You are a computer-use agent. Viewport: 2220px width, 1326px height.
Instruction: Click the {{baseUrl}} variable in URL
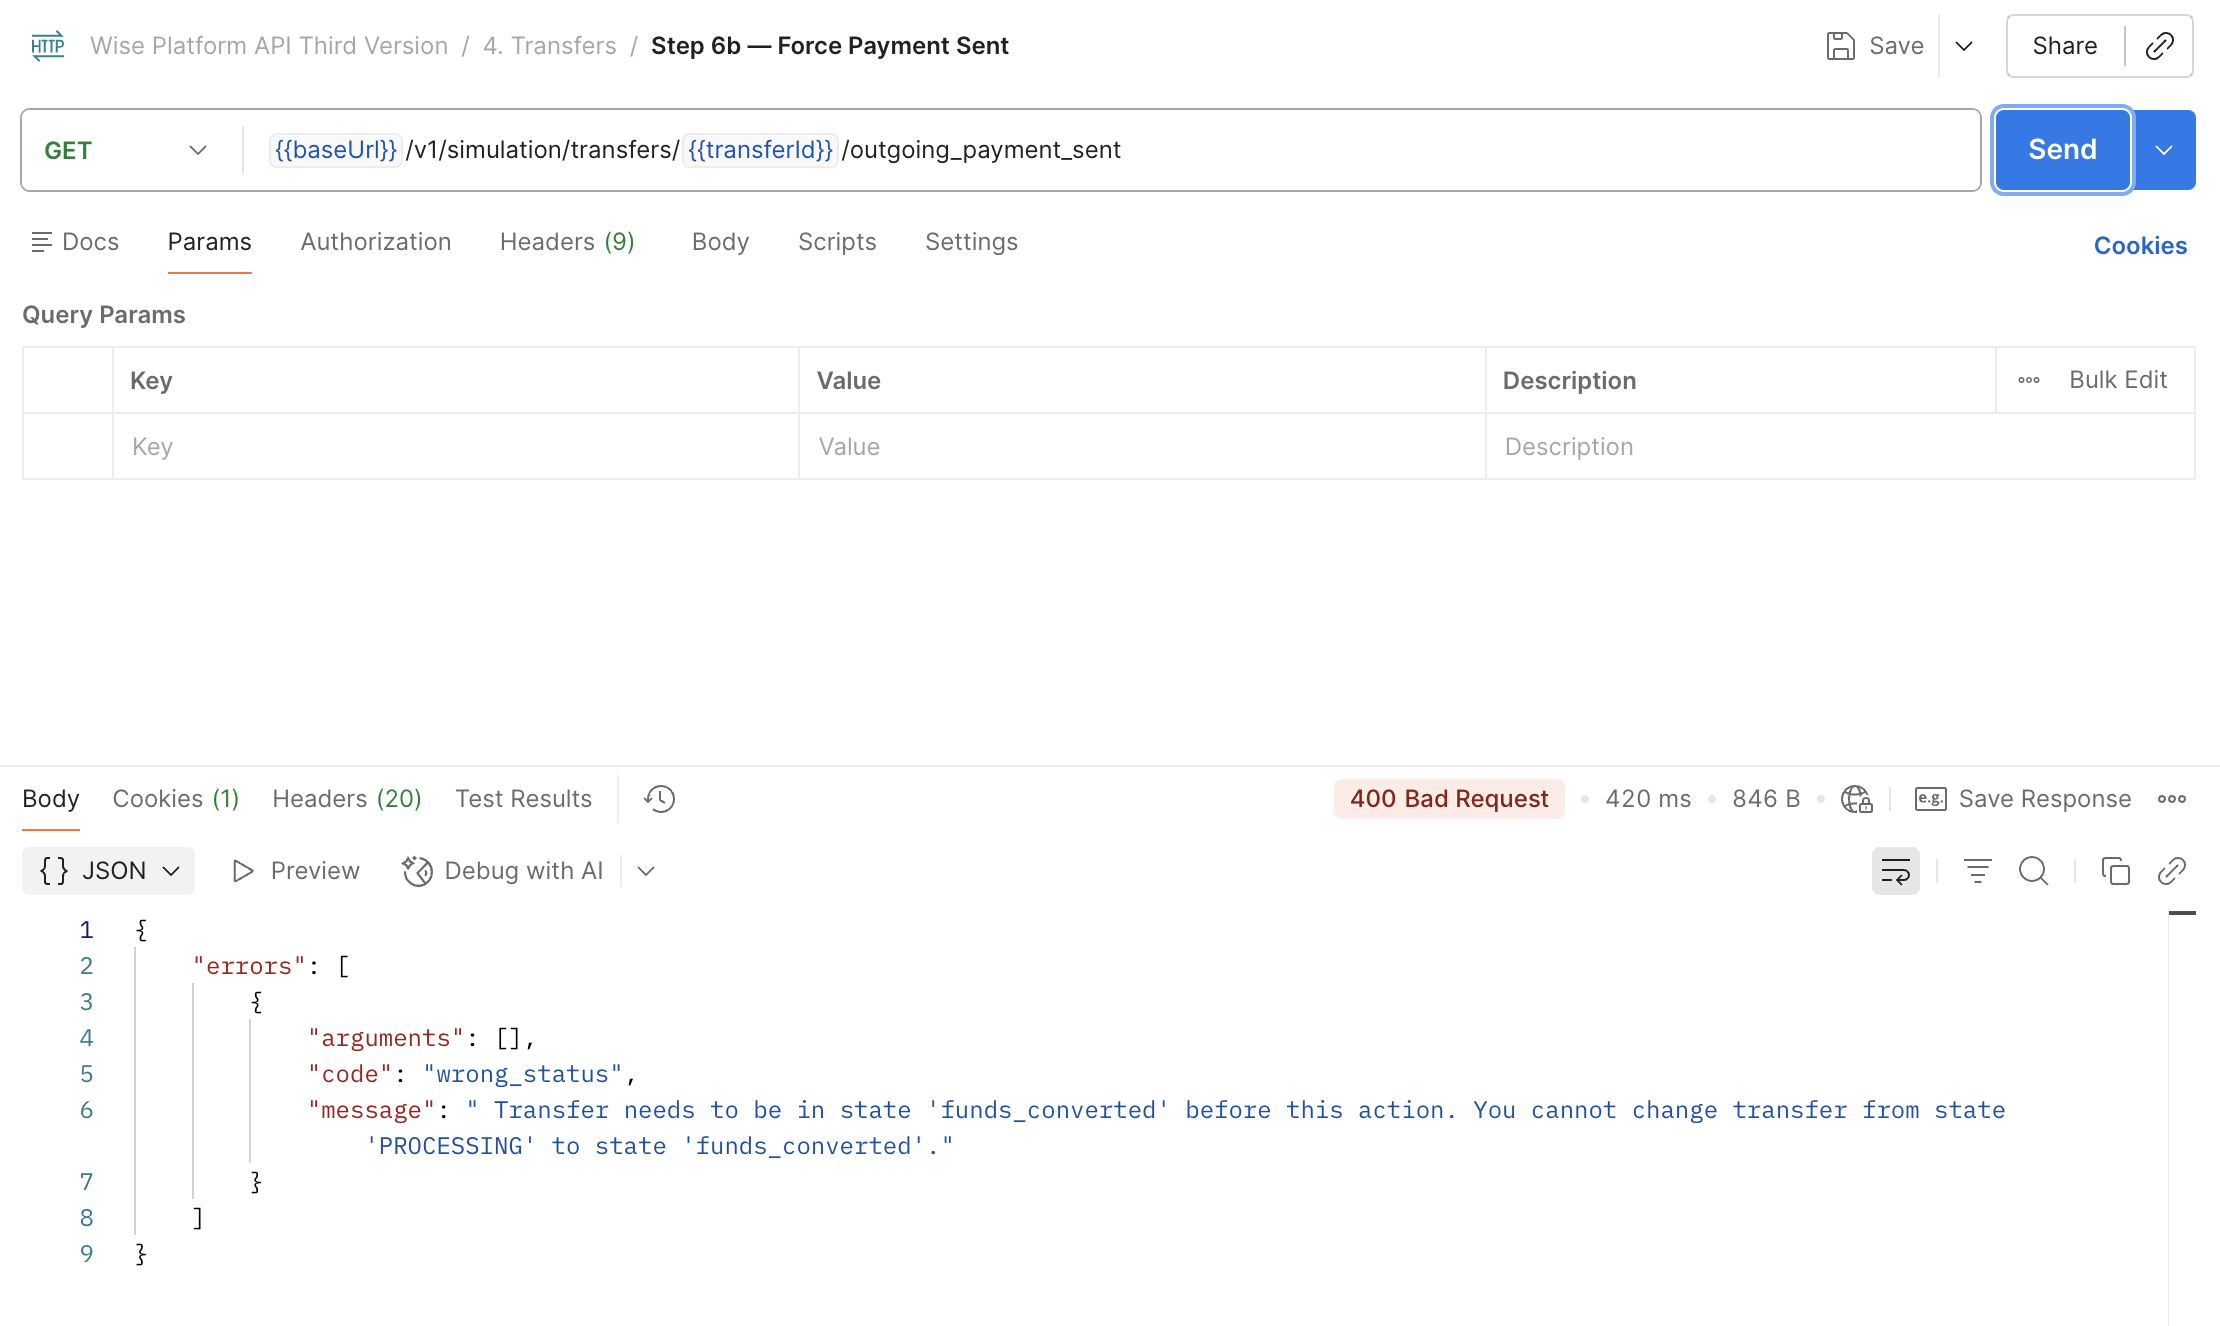[336, 150]
